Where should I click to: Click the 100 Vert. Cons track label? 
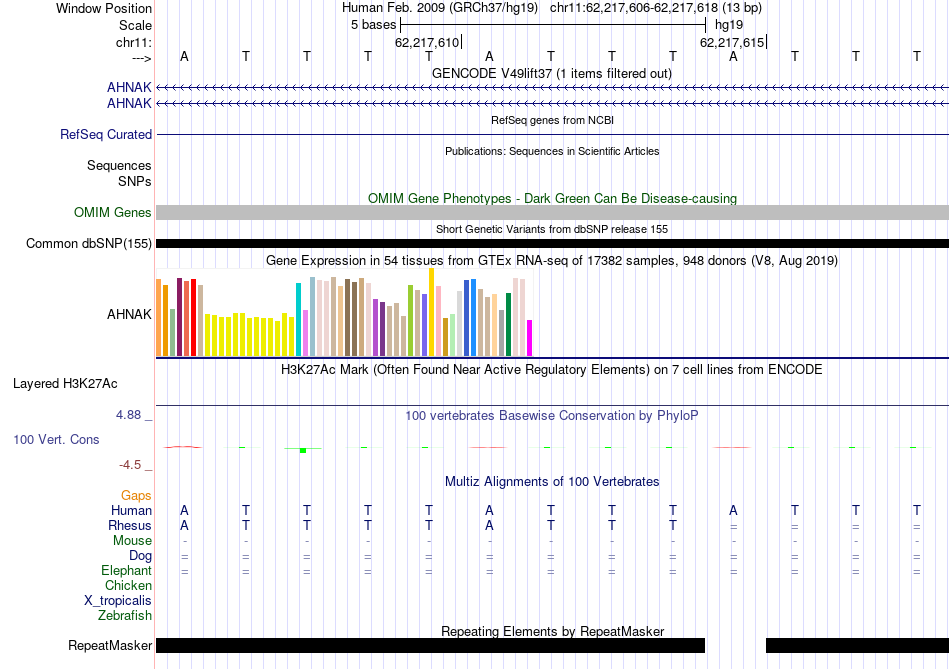point(56,439)
